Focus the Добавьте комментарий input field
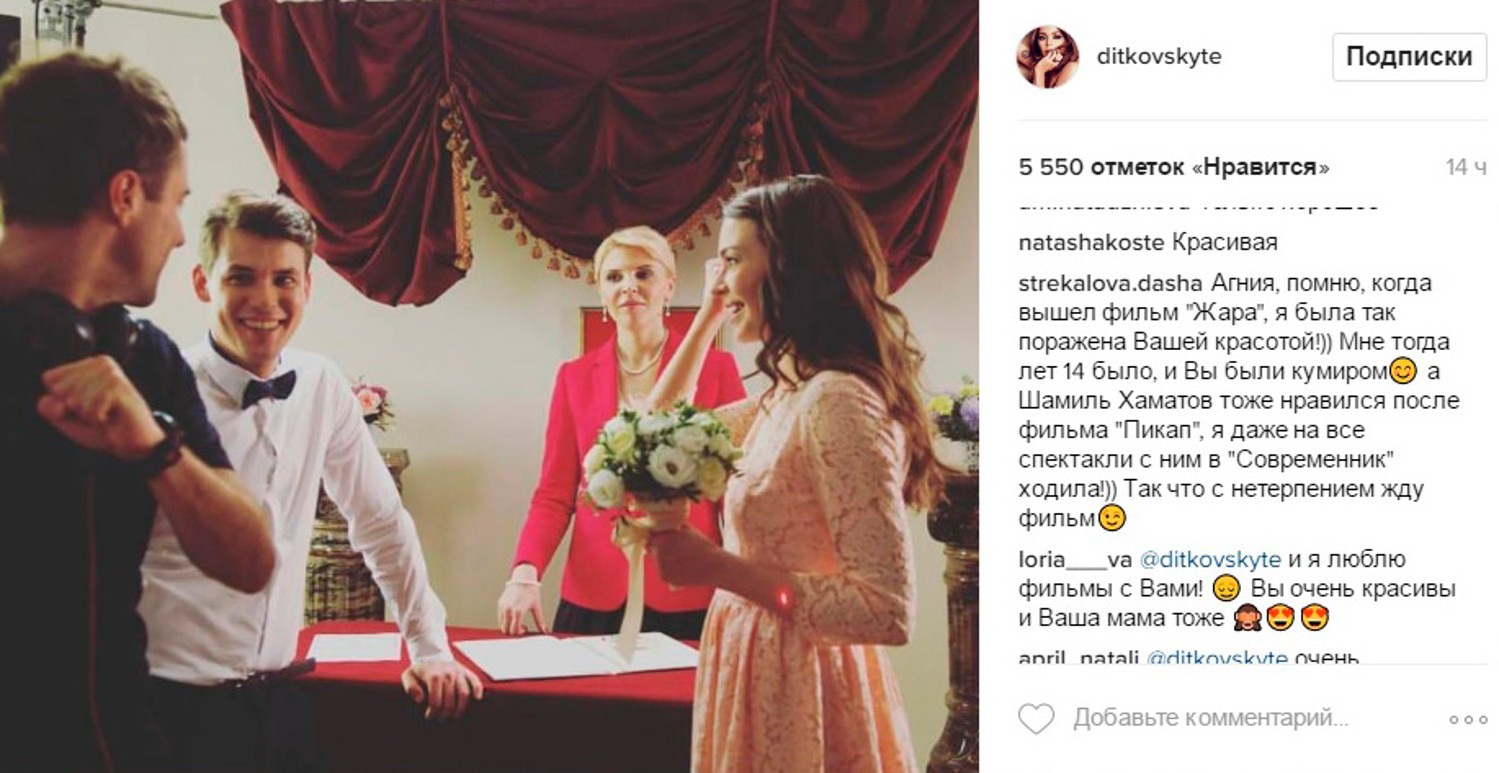 click(x=1211, y=718)
